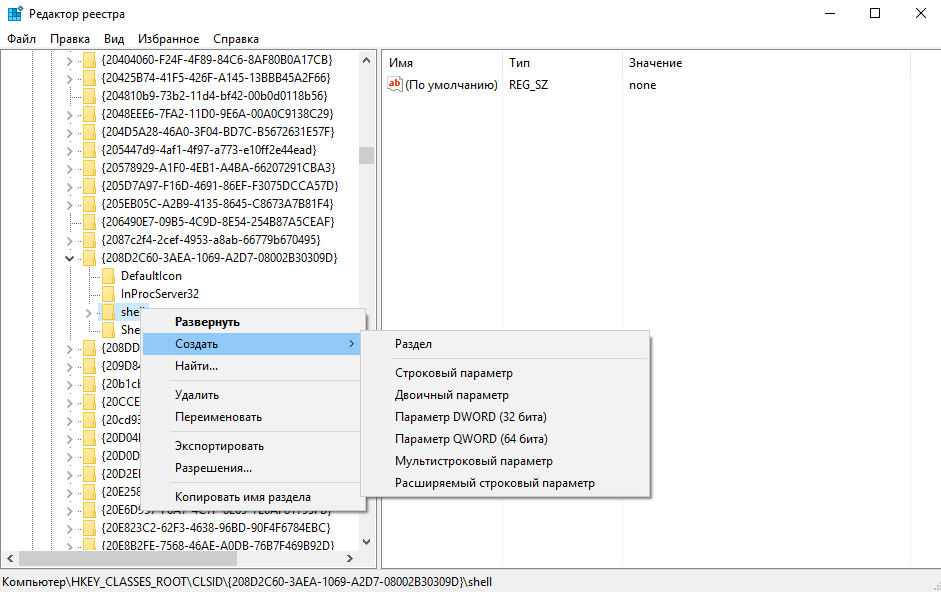
Task: Click the string value icon next to (По умолчанию)
Action: pyautogui.click(x=395, y=85)
